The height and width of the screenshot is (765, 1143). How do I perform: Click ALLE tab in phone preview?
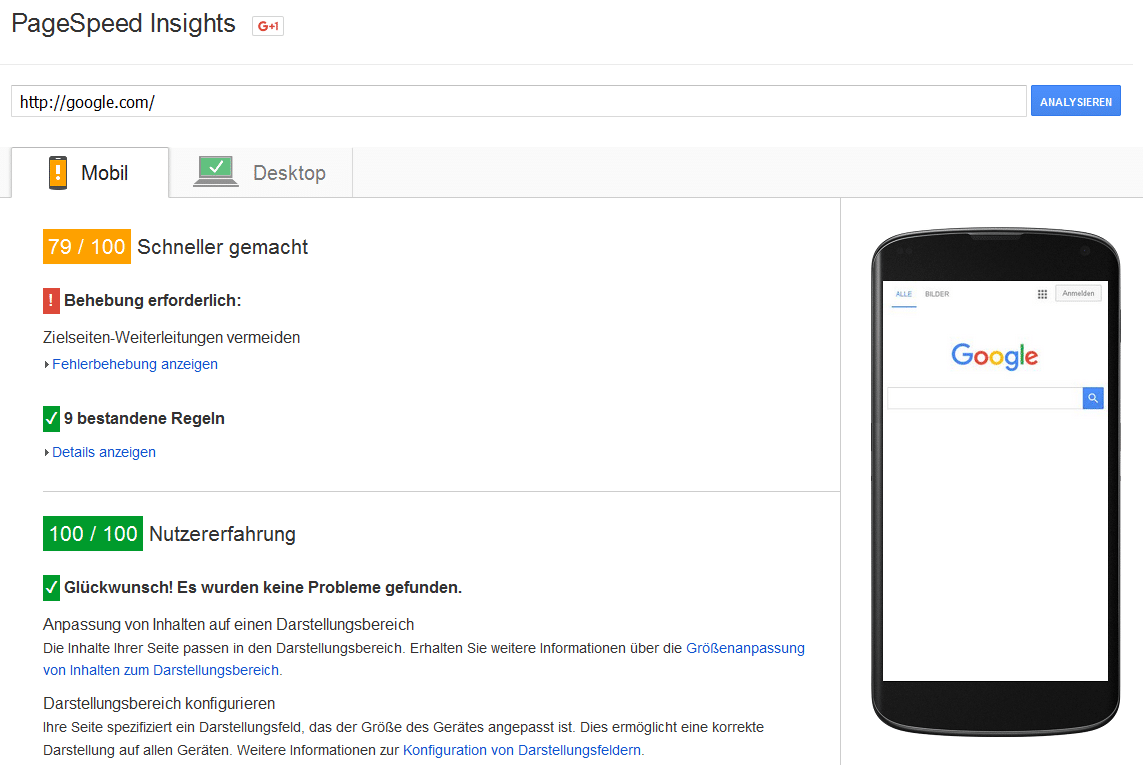click(904, 294)
